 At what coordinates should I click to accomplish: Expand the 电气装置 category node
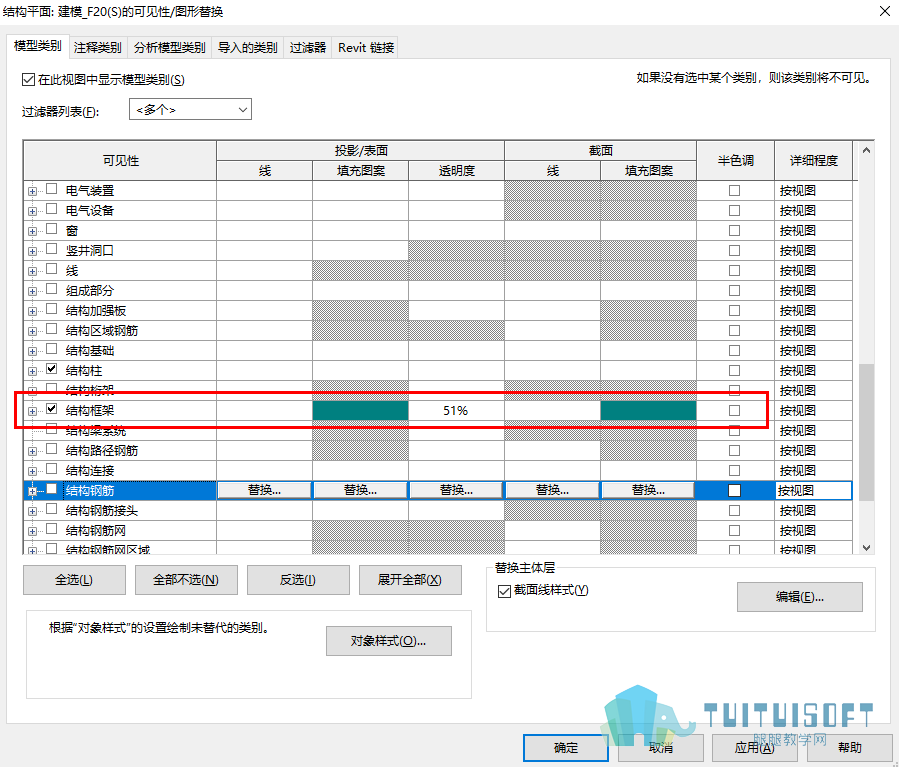(x=32, y=191)
